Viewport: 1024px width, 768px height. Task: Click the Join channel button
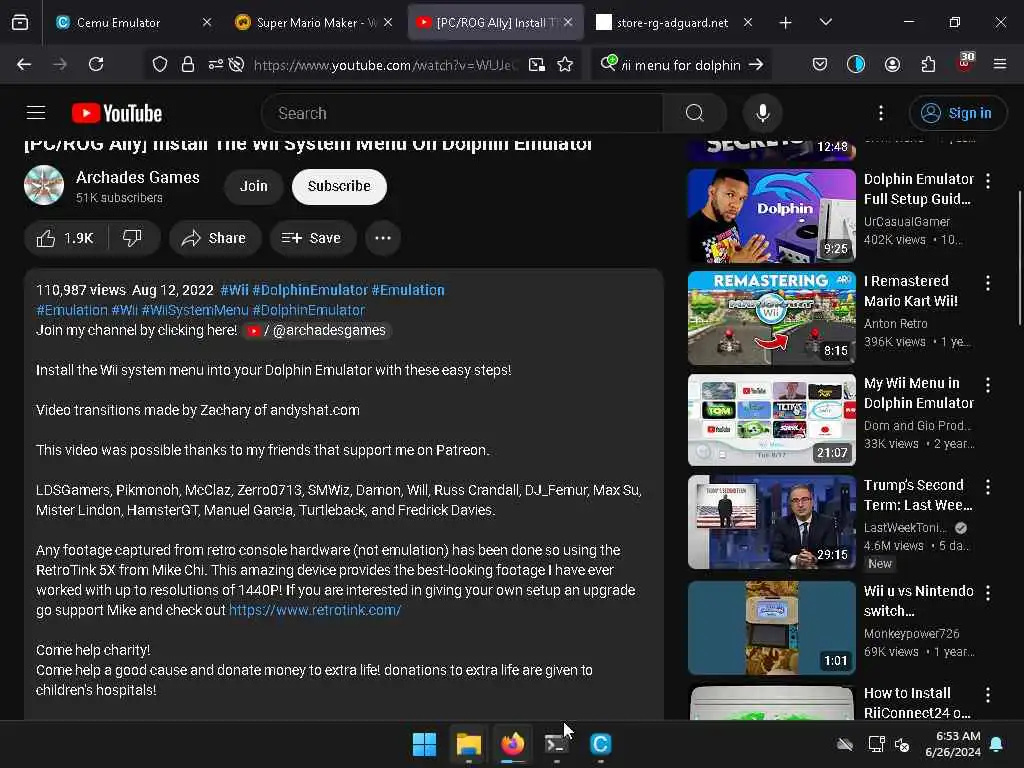[253, 186]
